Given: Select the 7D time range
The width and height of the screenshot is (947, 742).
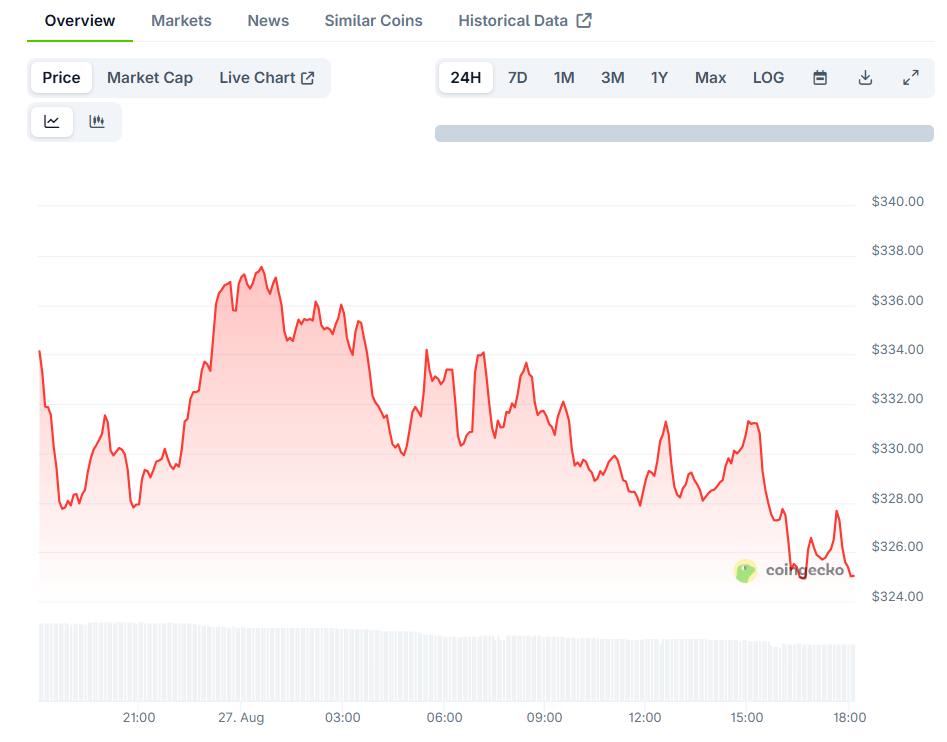Looking at the screenshot, I should (518, 78).
